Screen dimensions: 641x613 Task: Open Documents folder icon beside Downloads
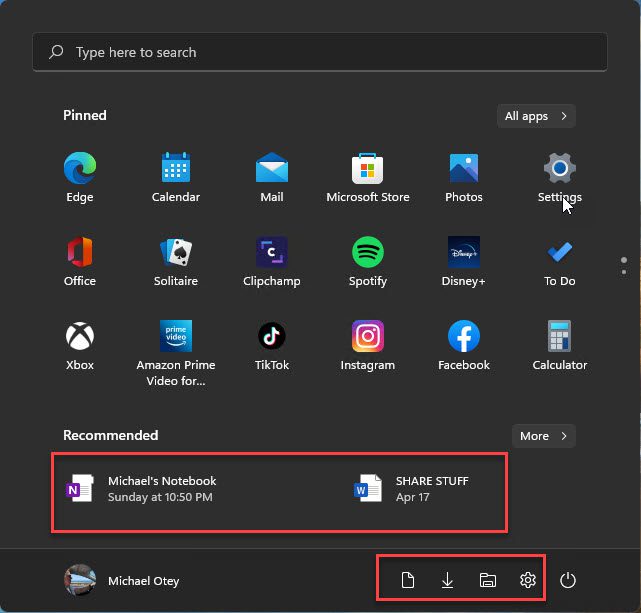tap(408, 580)
